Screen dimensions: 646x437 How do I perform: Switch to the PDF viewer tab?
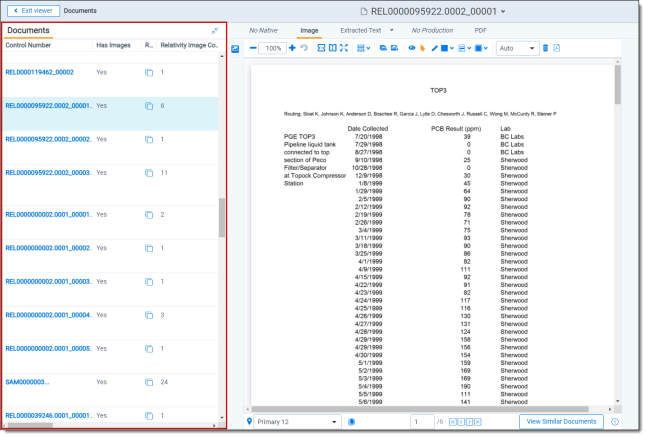click(480, 31)
